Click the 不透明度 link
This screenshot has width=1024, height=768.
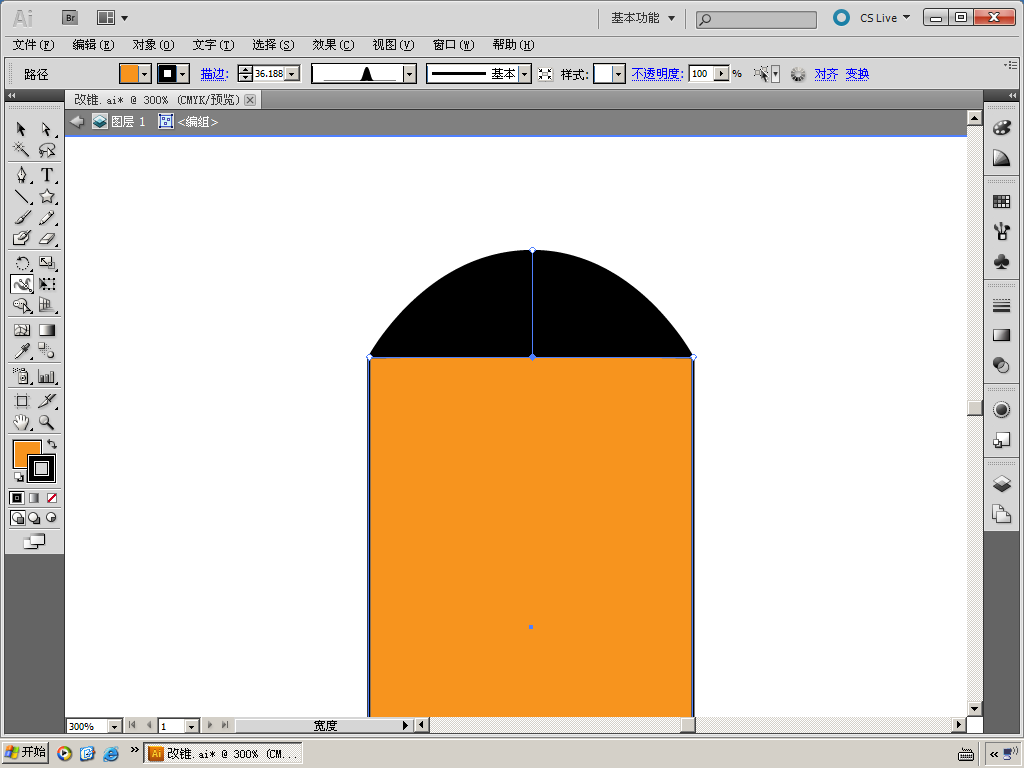pyautogui.click(x=656, y=74)
